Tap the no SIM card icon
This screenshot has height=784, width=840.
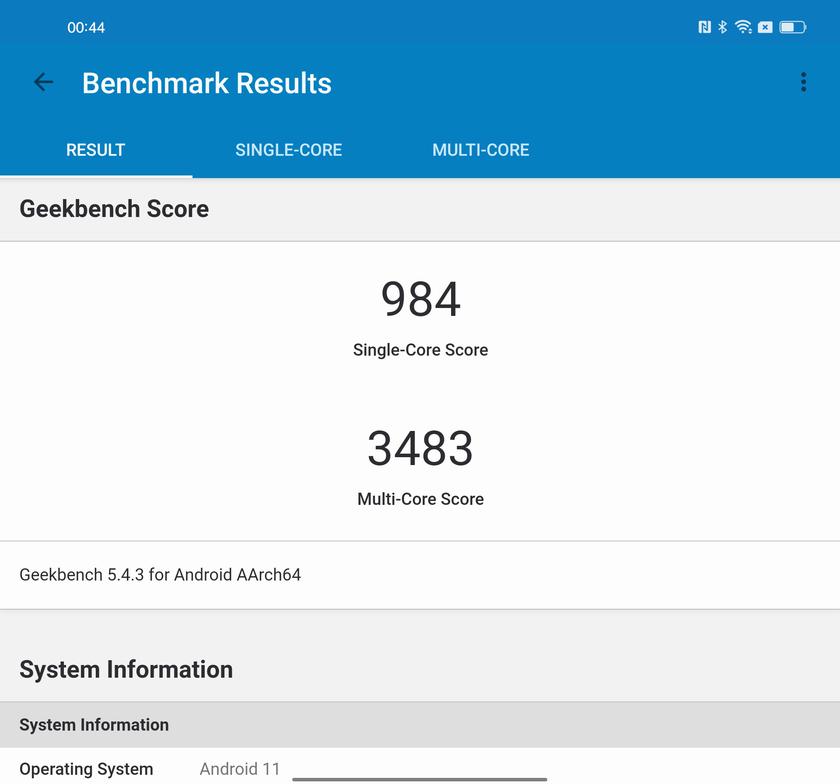pyautogui.click(x=765, y=27)
